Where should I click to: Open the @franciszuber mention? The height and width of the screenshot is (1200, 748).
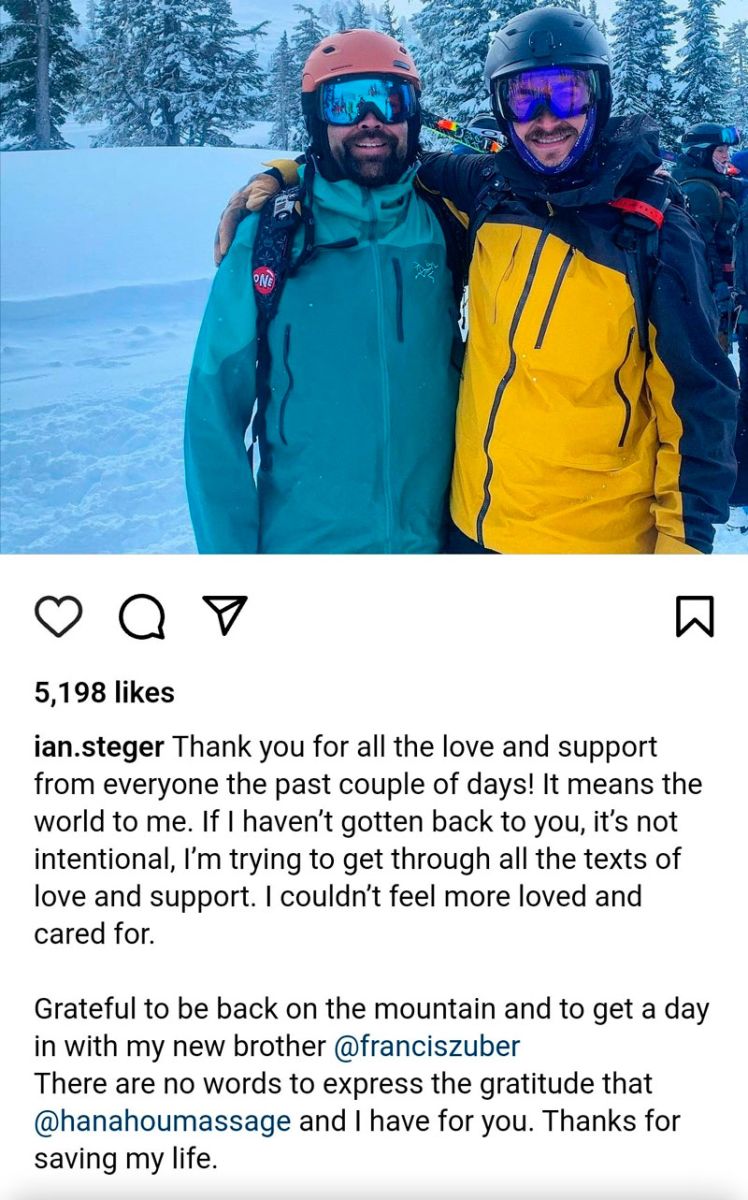click(x=426, y=1046)
